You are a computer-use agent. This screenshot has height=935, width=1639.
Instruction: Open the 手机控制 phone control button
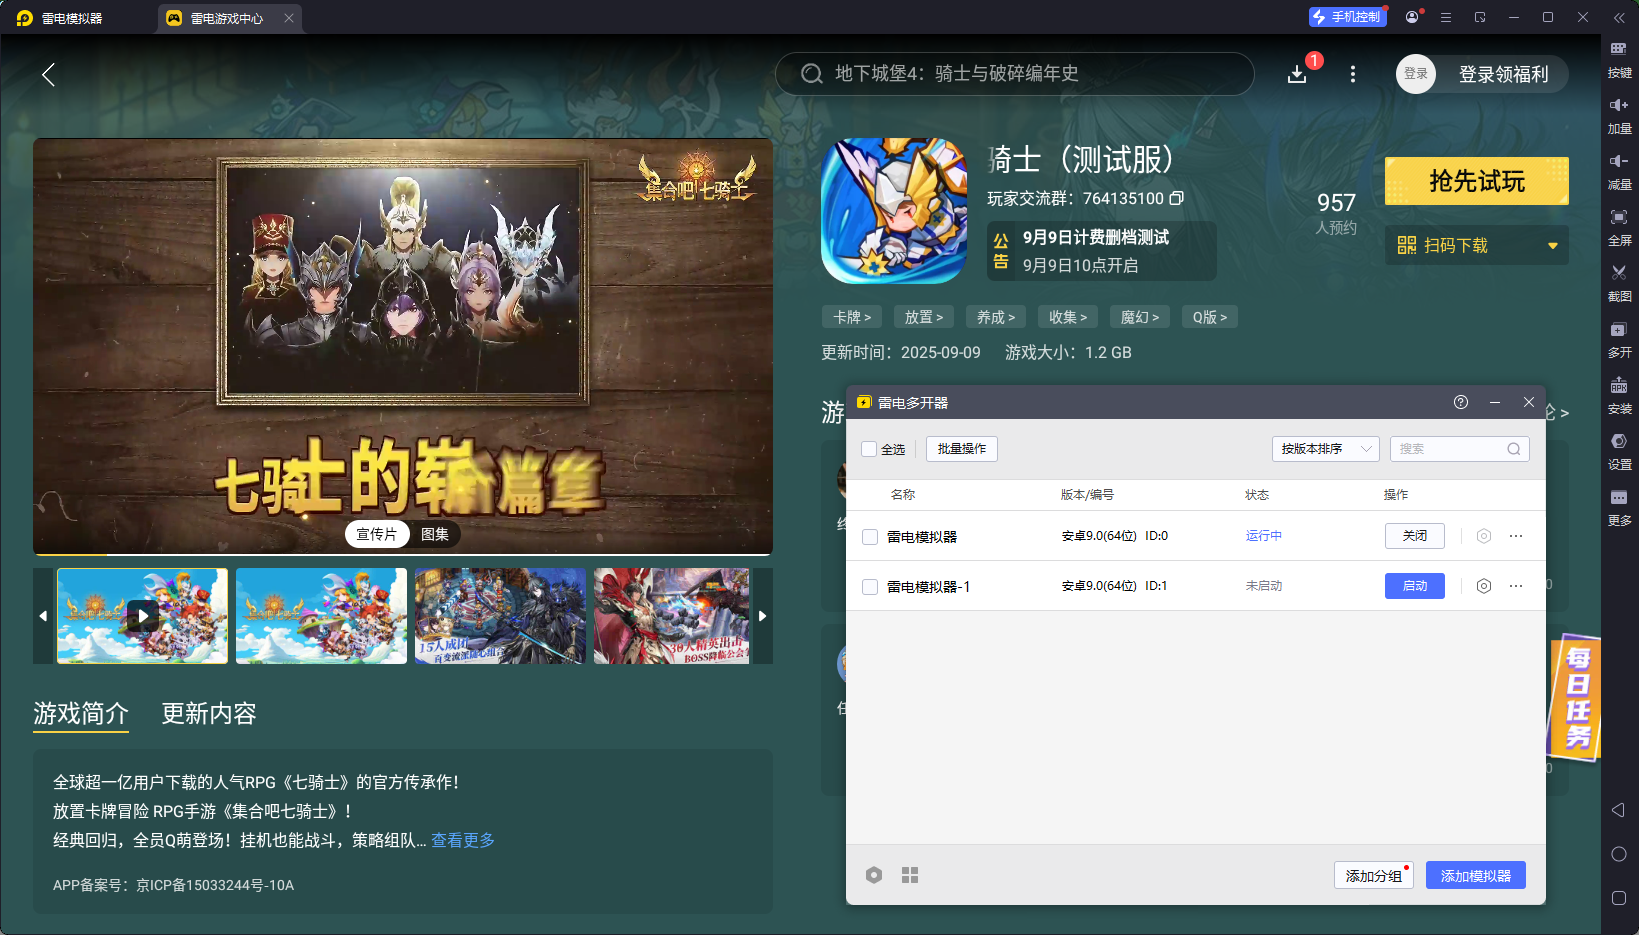pyautogui.click(x=1347, y=17)
